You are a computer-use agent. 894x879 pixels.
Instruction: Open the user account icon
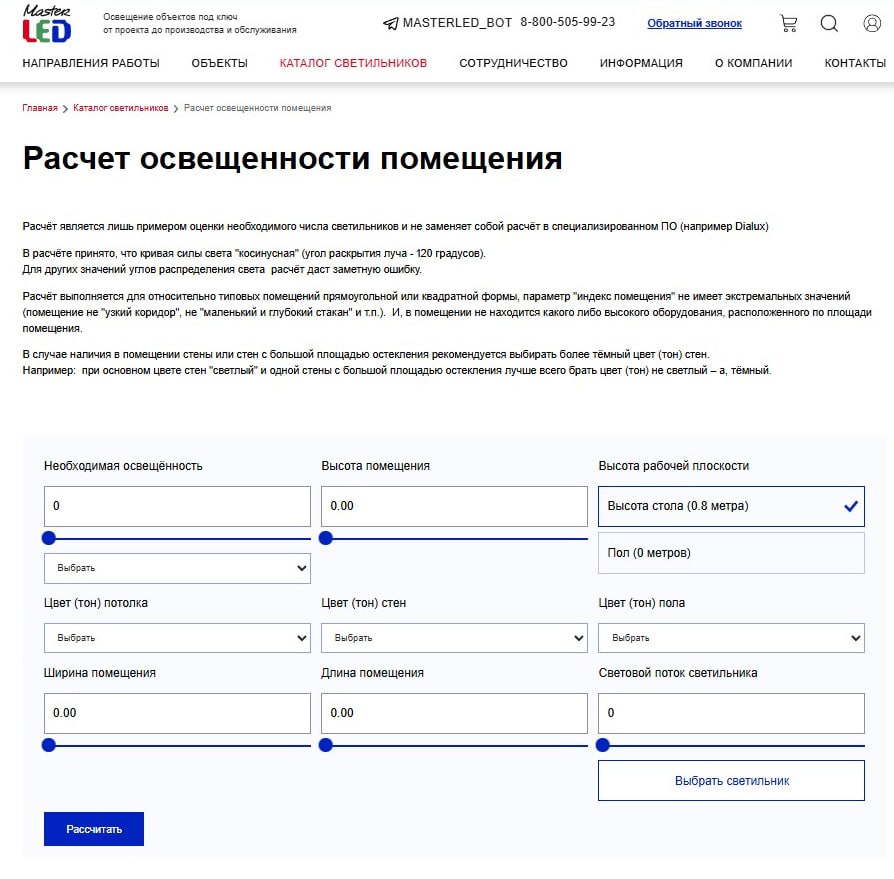(x=871, y=23)
